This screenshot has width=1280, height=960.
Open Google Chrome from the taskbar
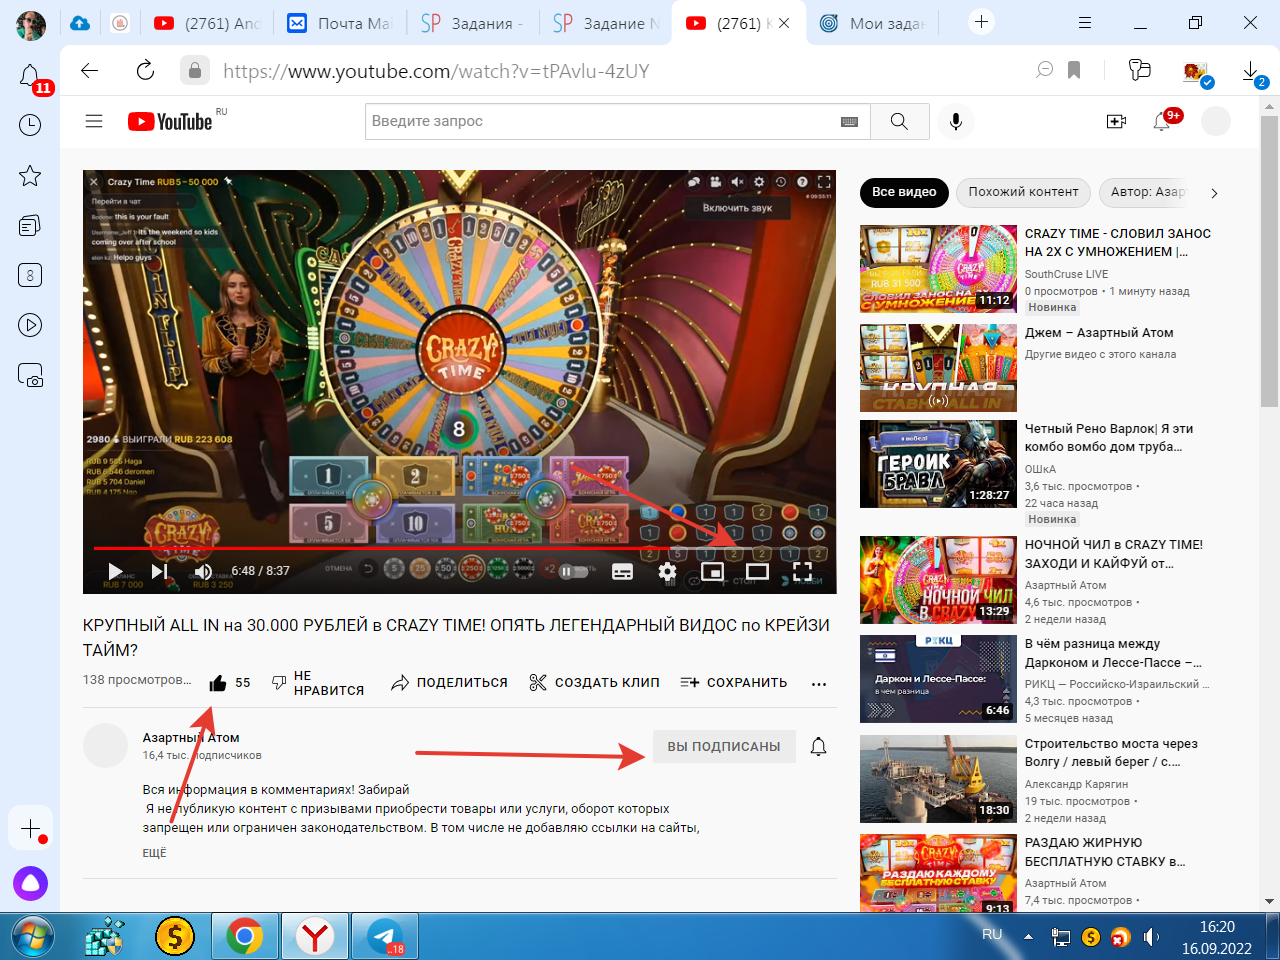tap(245, 937)
